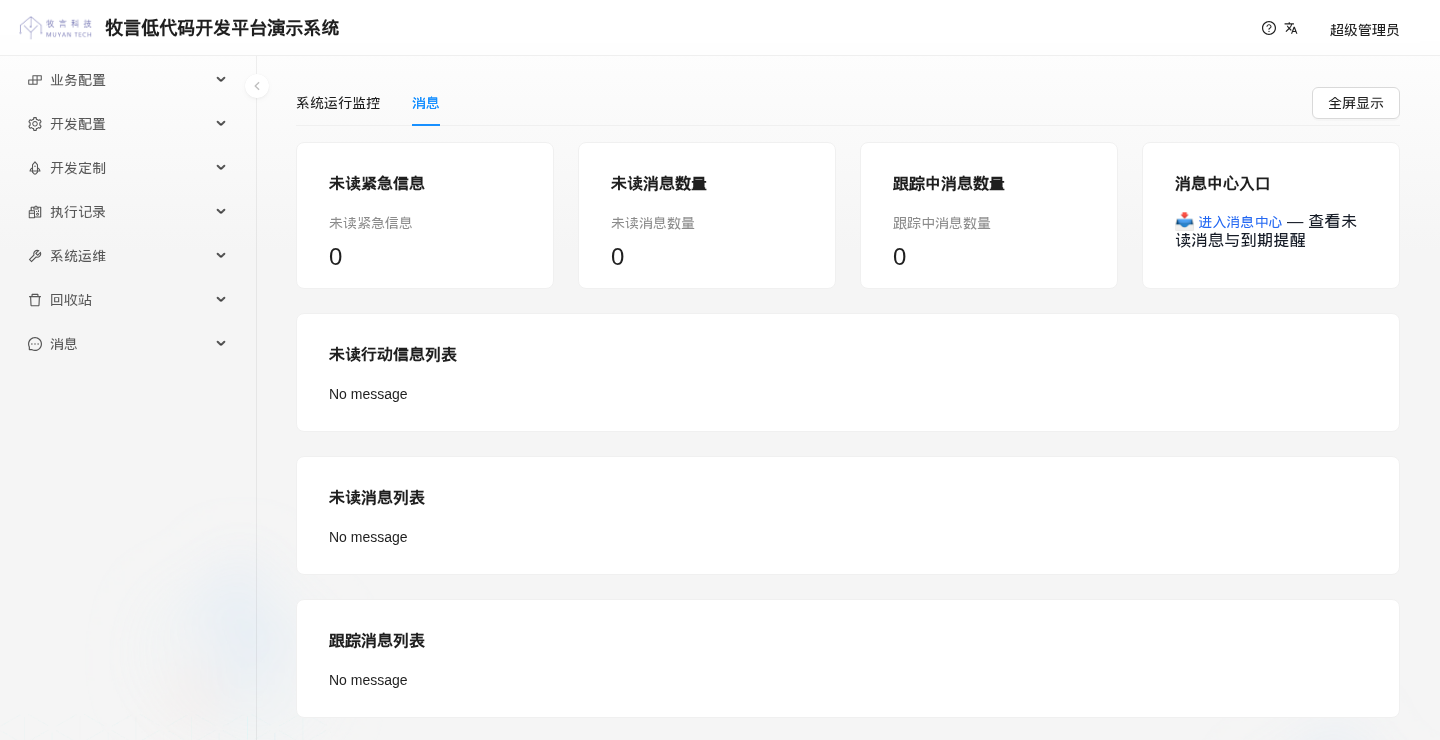Click the 0 count under 未读紧急信息
This screenshot has height=740, width=1440.
pos(336,257)
